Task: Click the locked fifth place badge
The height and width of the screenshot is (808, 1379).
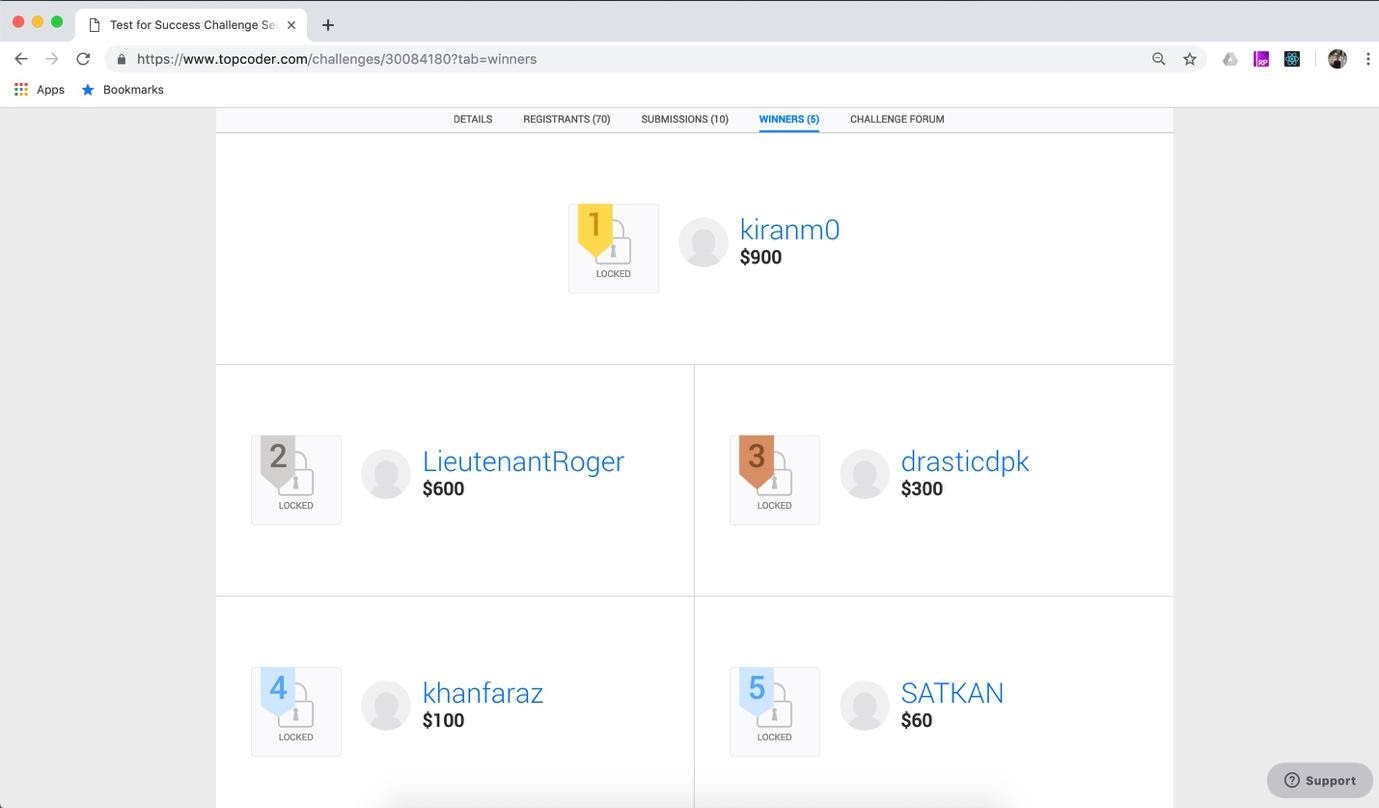Action: tap(775, 712)
